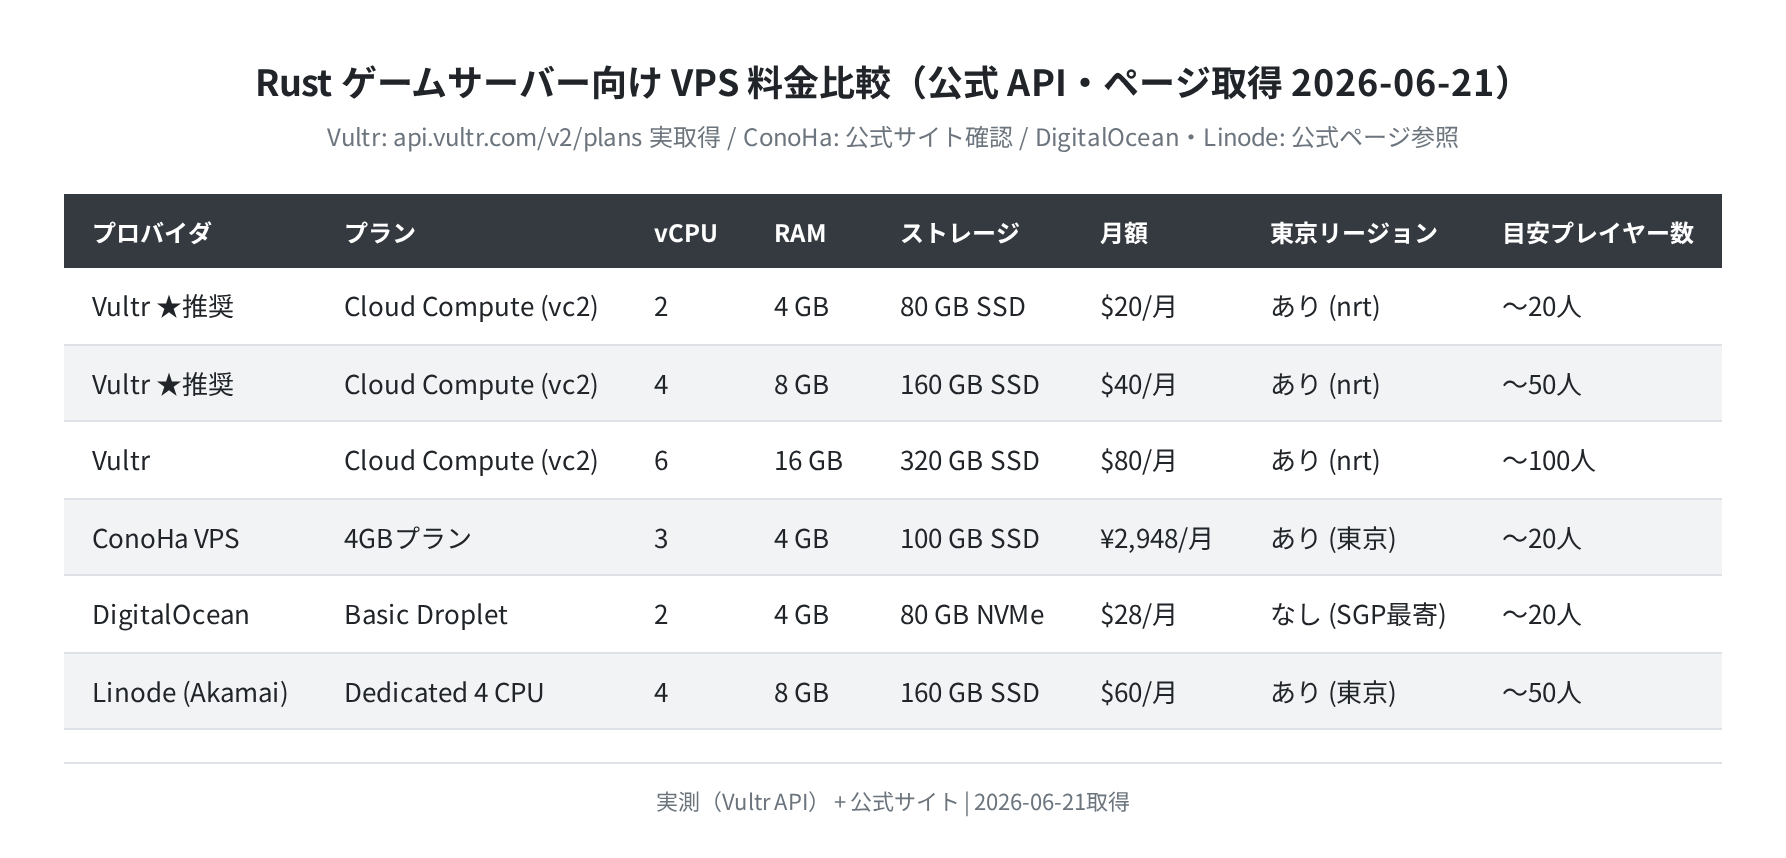Click the プロバイダ column header
This screenshot has height=858, width=1786.
click(x=152, y=233)
